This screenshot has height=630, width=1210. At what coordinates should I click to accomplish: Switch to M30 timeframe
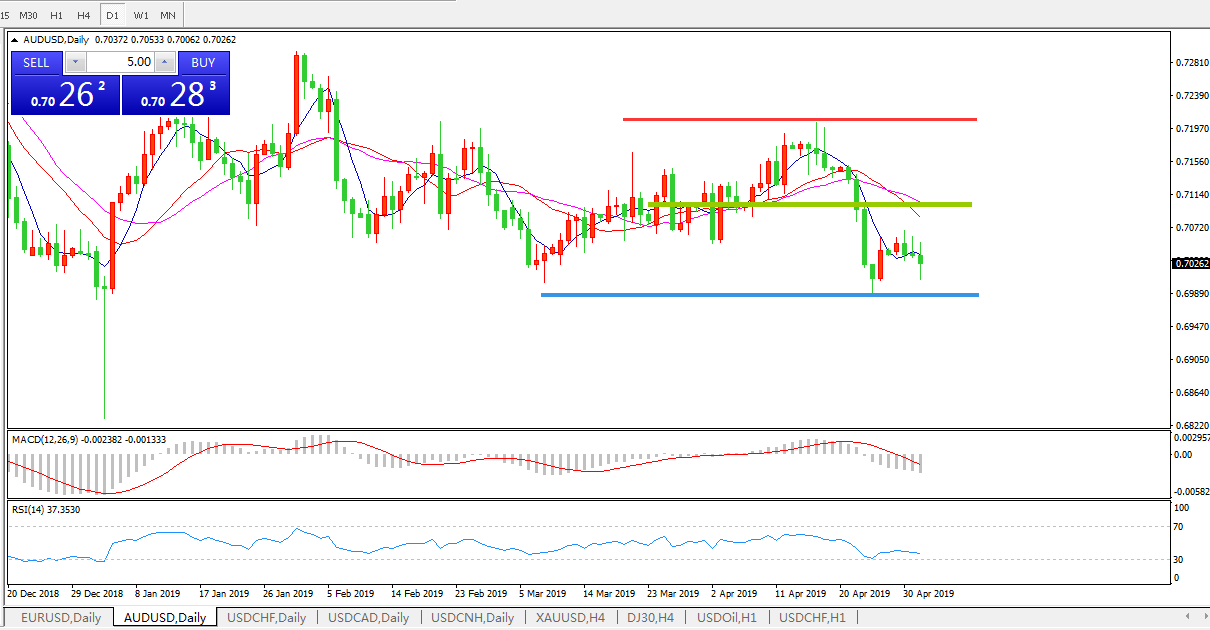pyautogui.click(x=29, y=15)
